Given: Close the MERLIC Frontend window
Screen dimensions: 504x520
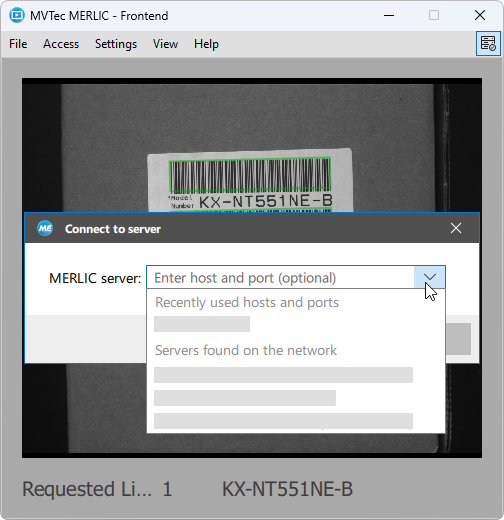Looking at the screenshot, I should tap(480, 15).
